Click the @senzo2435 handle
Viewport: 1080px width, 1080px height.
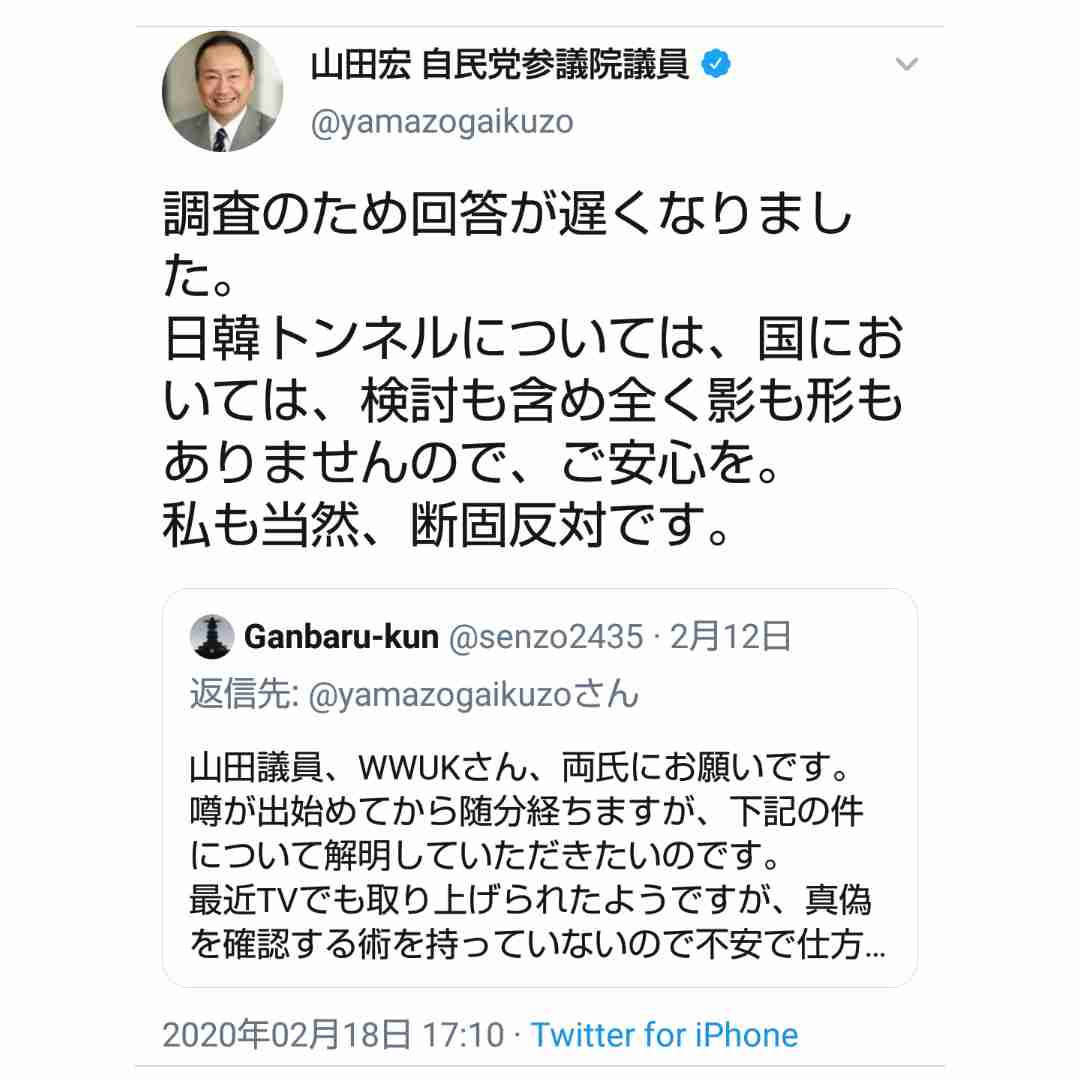tap(546, 637)
